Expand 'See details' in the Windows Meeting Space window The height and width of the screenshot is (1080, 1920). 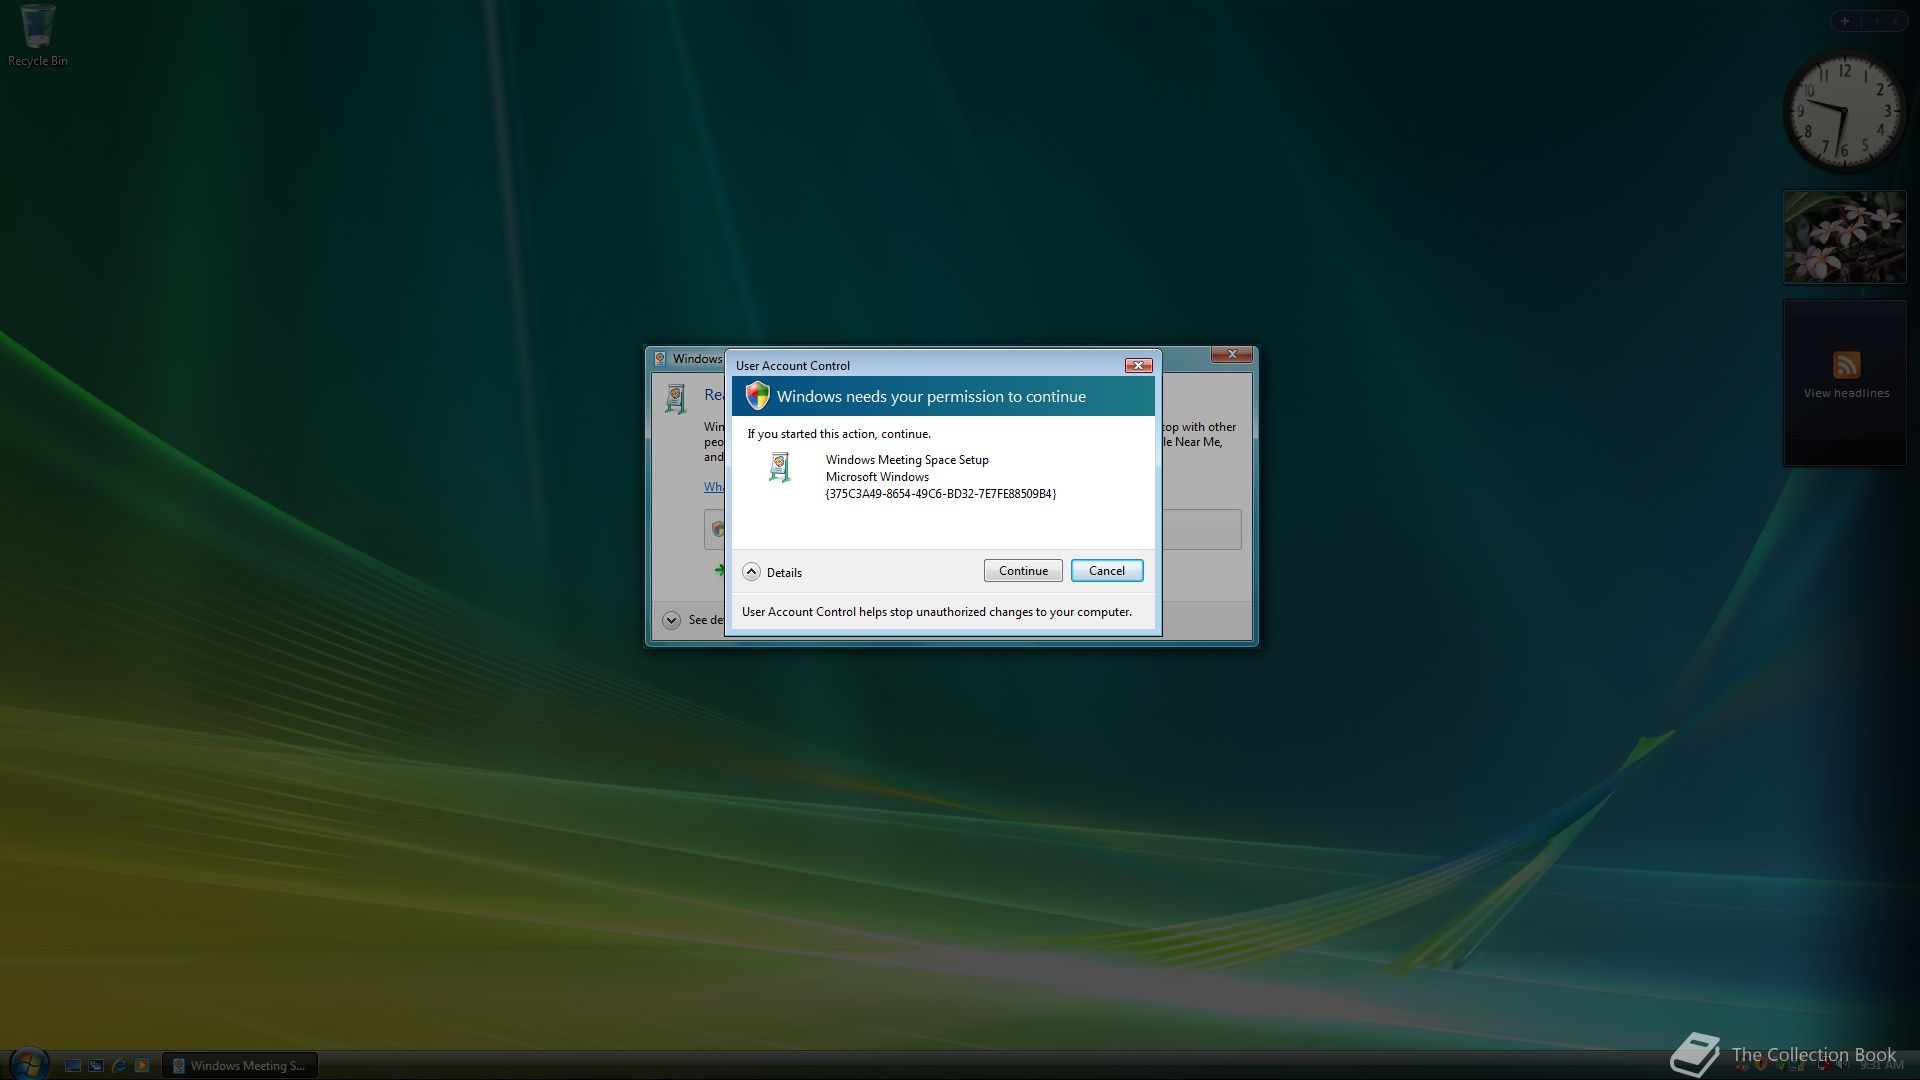point(672,620)
